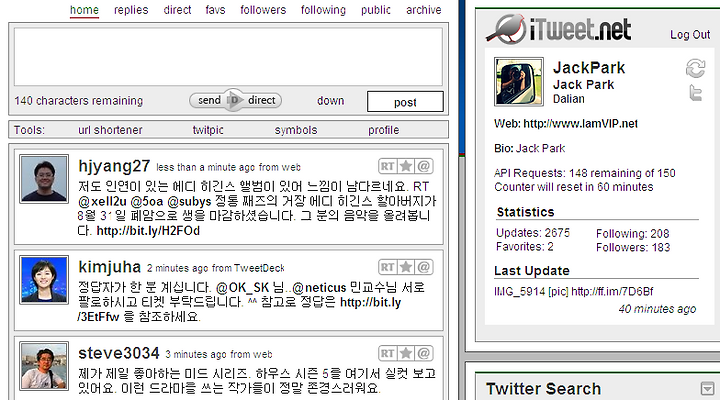This screenshot has width=720, height=400.
Task: Open the Twitter bird icon below refresh
Action: (x=696, y=93)
